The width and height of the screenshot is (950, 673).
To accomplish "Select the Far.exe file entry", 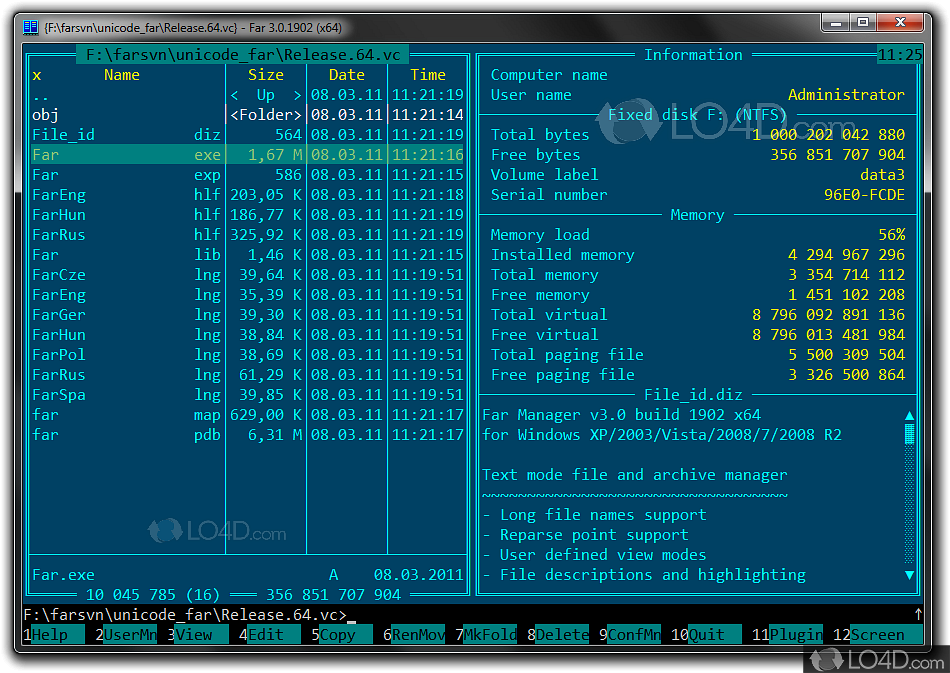I will pyautogui.click(x=62, y=154).
